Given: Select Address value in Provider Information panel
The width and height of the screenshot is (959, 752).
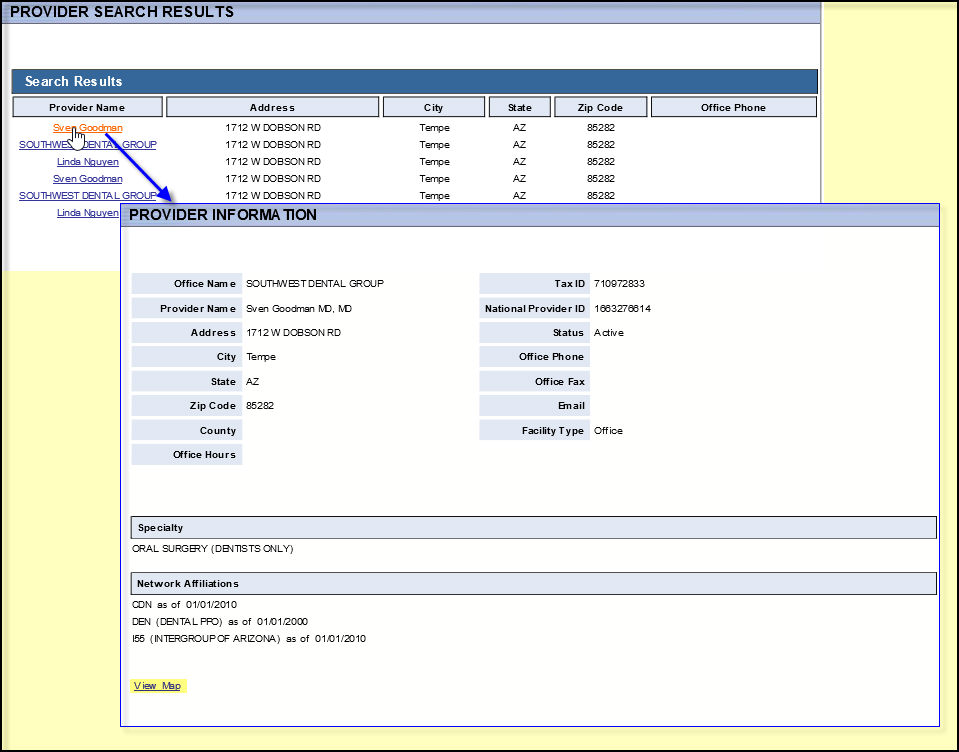Looking at the screenshot, I should [294, 333].
